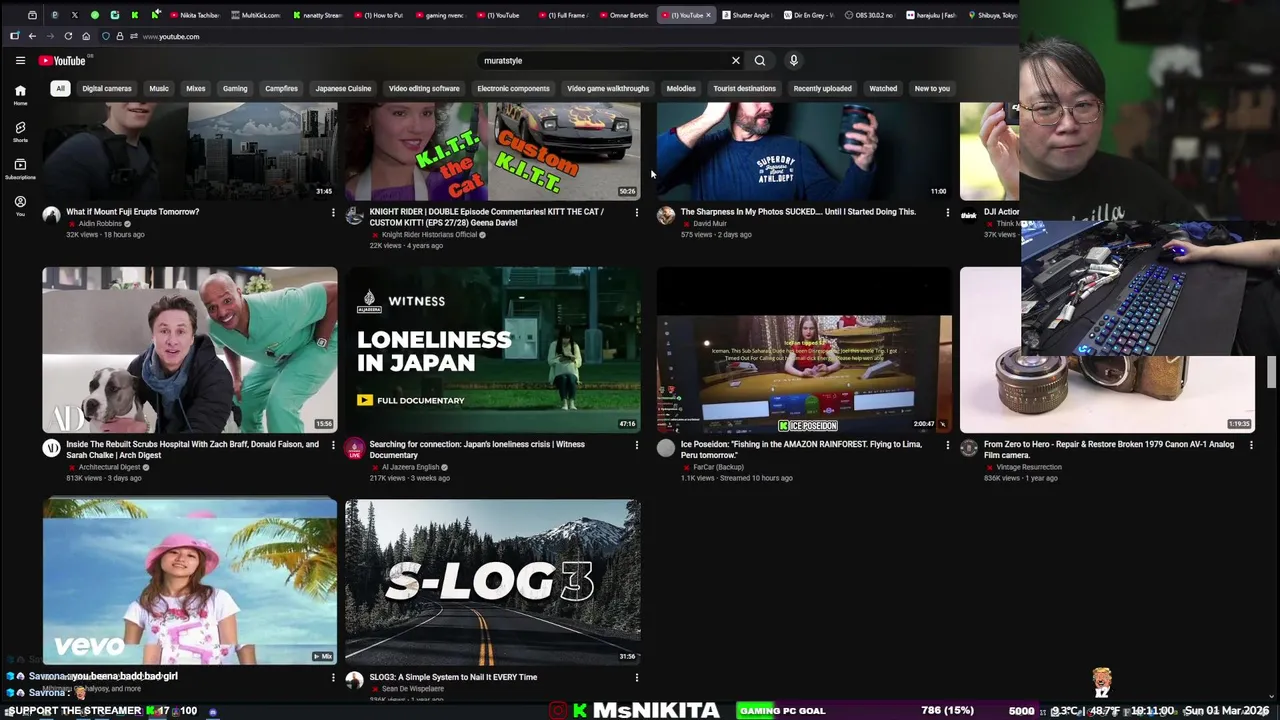Switch to the Nikita Tachibana browser tab
Image resolution: width=1280 pixels, height=720 pixels.
[x=195, y=15]
